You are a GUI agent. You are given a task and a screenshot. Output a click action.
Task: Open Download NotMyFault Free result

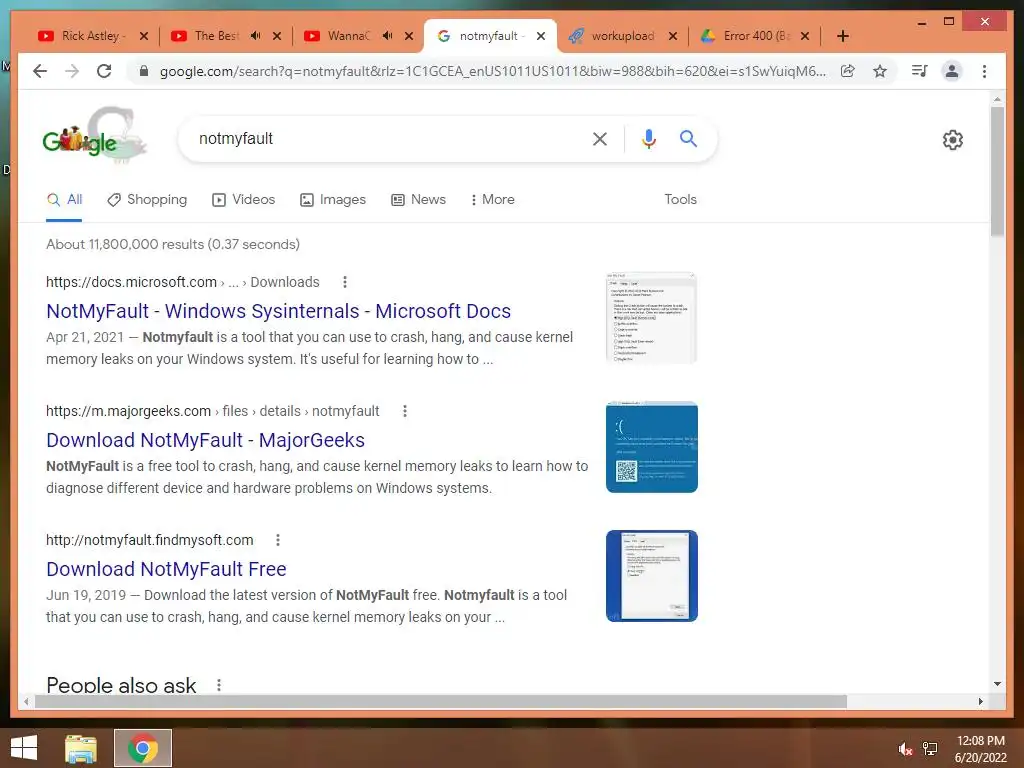point(166,569)
